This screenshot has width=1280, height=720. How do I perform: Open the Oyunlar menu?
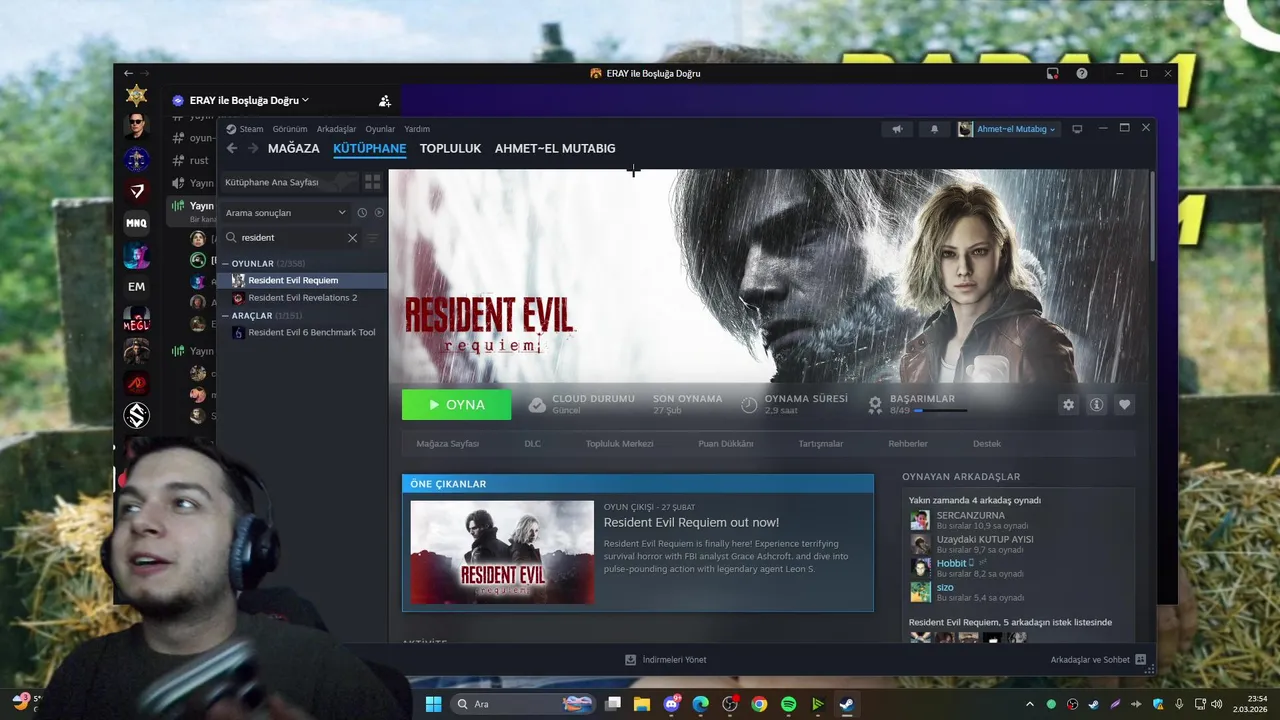click(x=380, y=129)
